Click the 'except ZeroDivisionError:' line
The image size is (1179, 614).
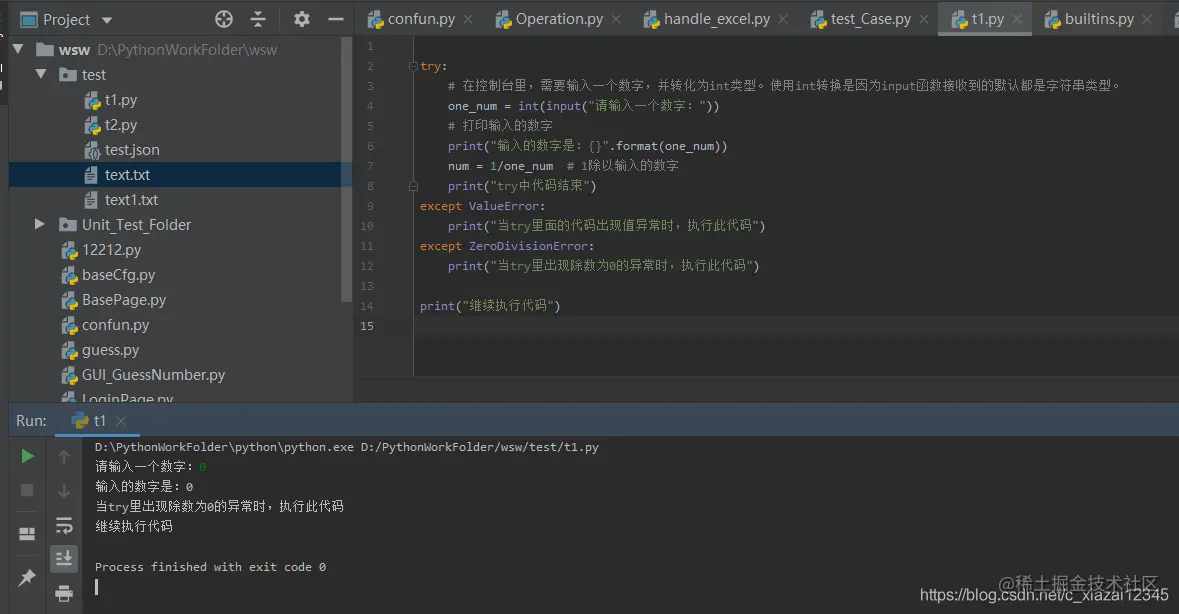[507, 246]
